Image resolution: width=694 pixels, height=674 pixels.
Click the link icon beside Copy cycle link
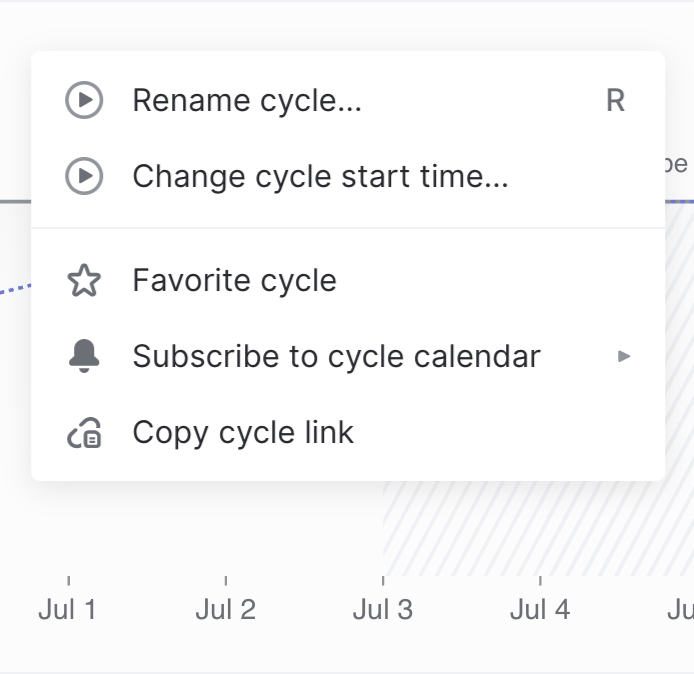[x=84, y=433]
